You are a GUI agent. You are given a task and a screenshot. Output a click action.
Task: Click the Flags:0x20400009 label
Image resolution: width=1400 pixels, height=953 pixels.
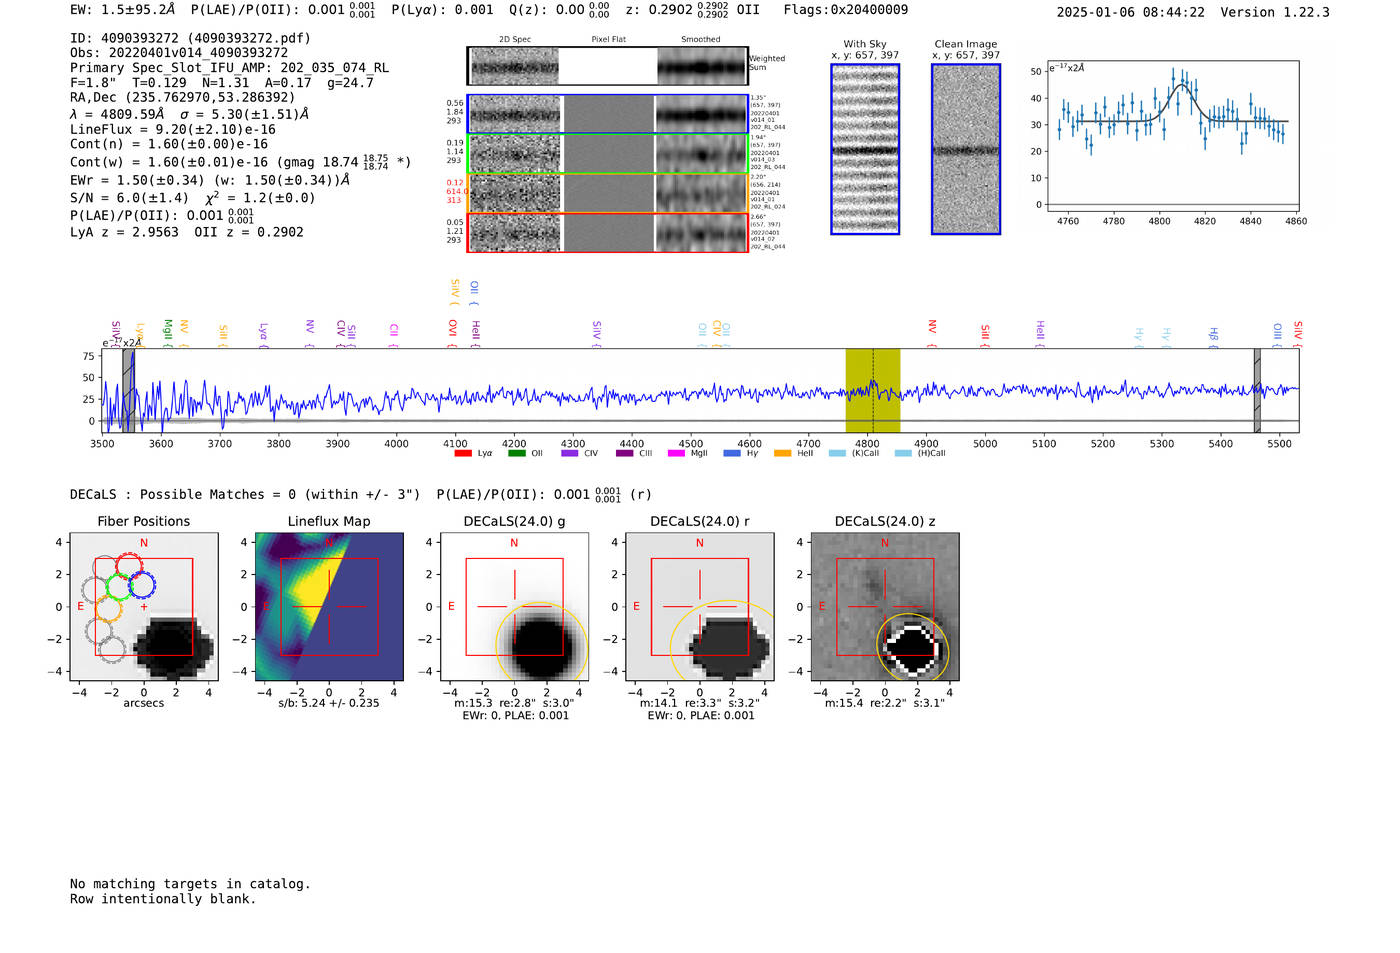[x=846, y=10]
